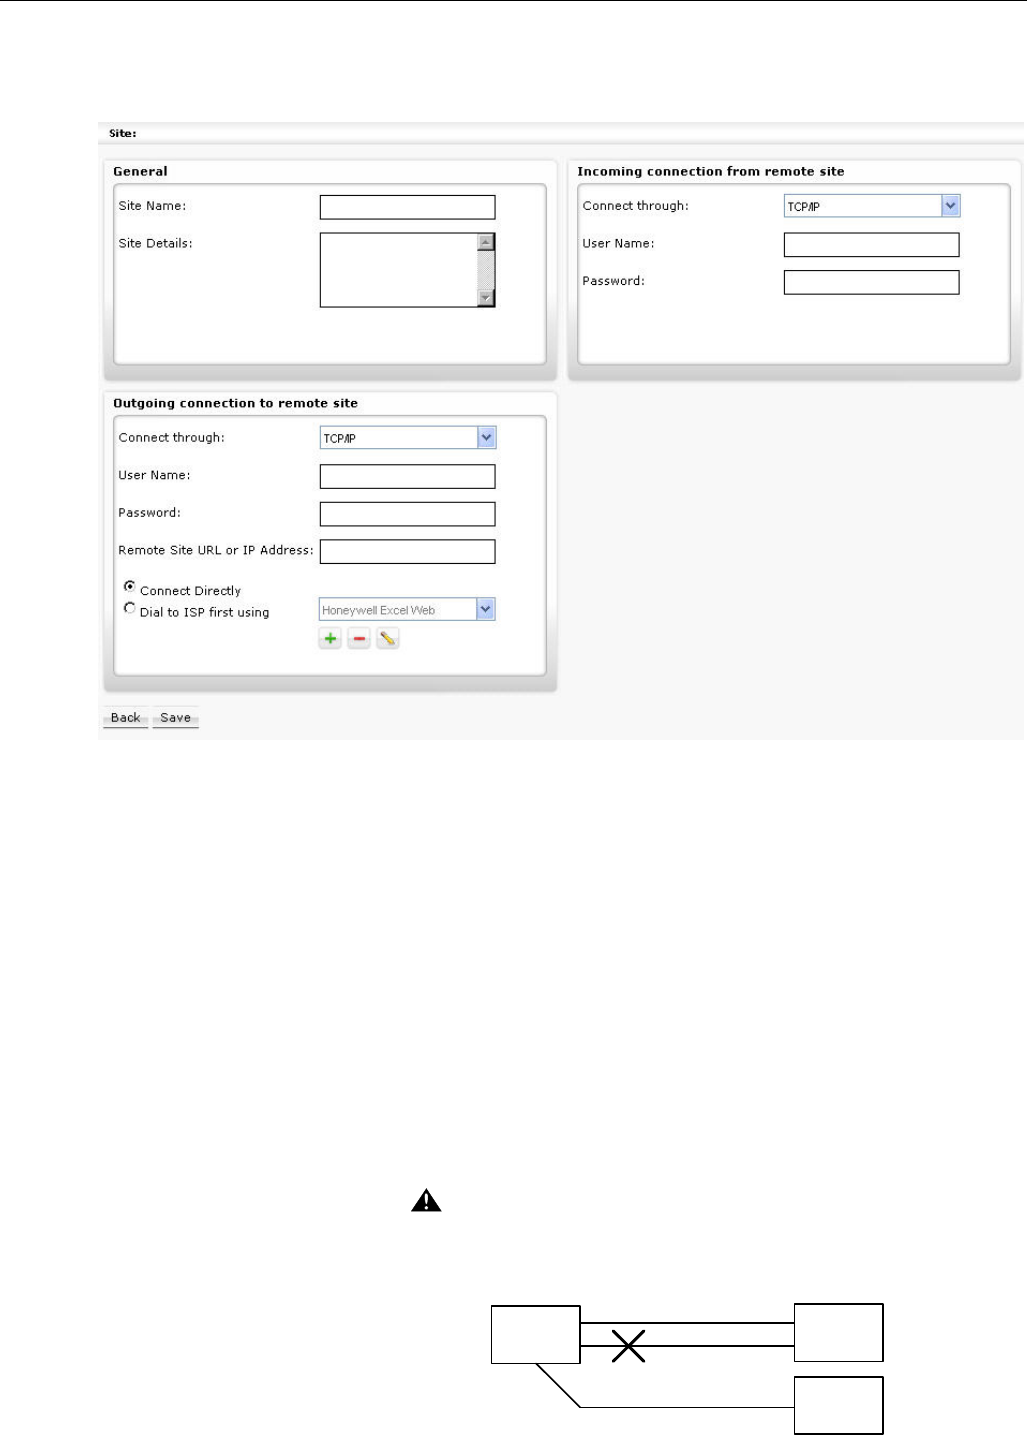Click the red minus remove ISP icon
The width and height of the screenshot is (1027, 1435).
pyautogui.click(x=359, y=638)
